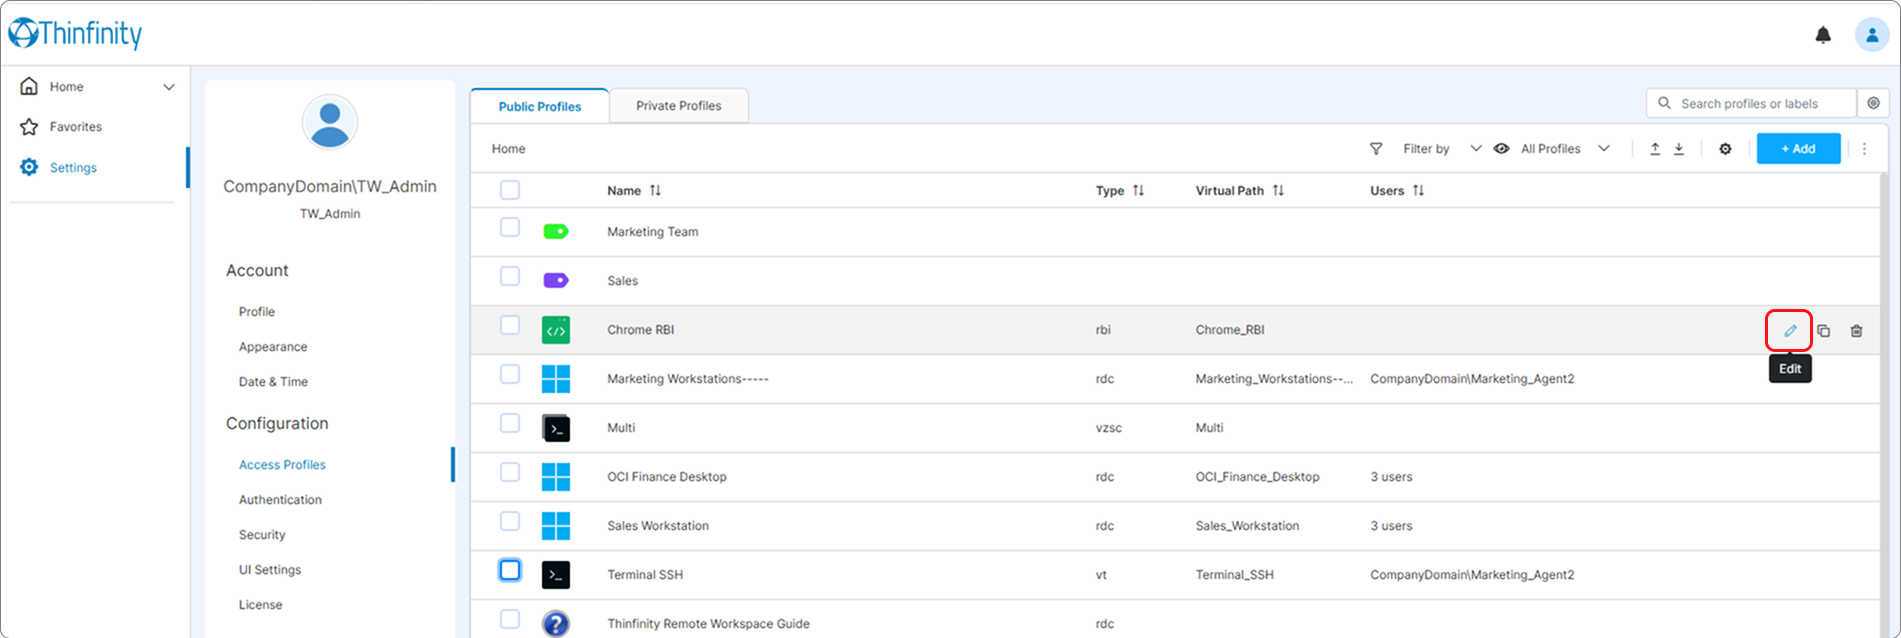Image resolution: width=1901 pixels, height=638 pixels.
Task: Sort by Name column arrows
Action: (x=655, y=190)
